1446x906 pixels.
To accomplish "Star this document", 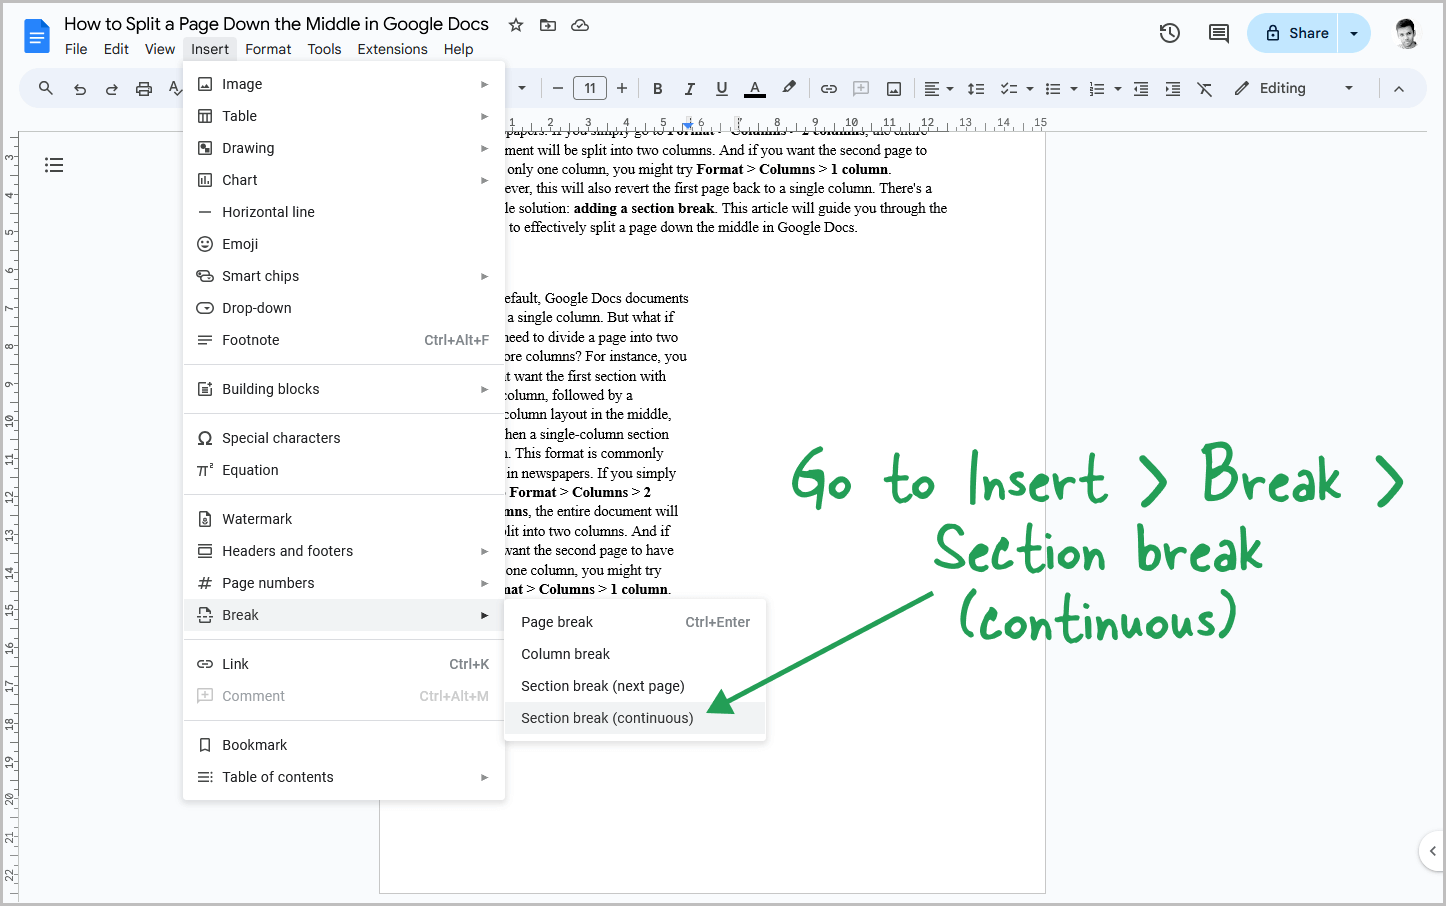I will coord(516,25).
